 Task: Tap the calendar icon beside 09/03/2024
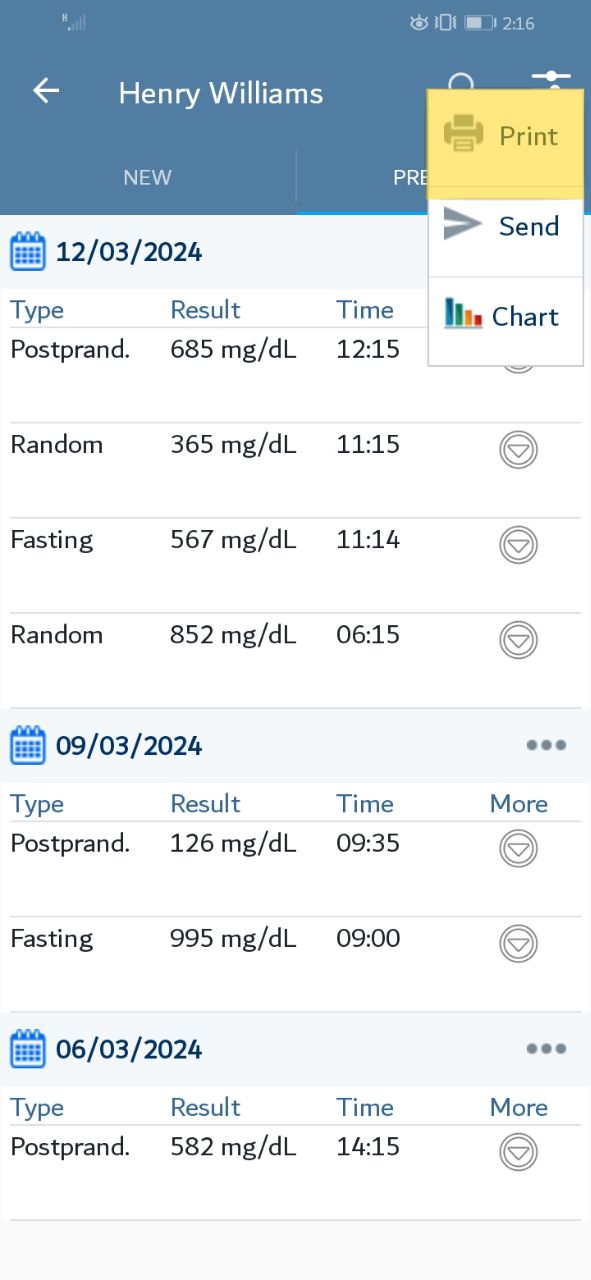28,746
